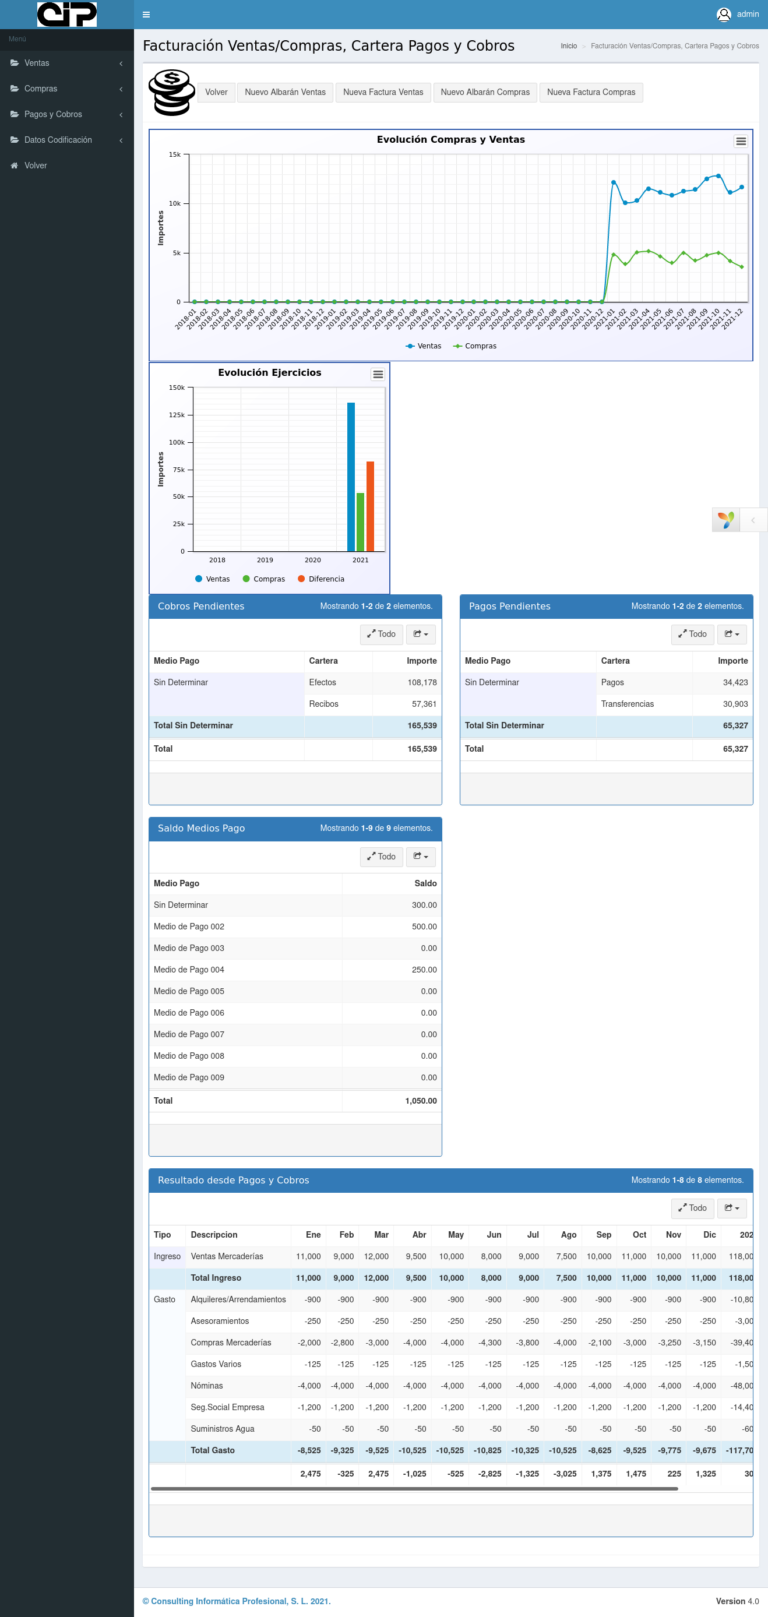Click the CIP logo in header
The width and height of the screenshot is (768, 1617).
67,14
